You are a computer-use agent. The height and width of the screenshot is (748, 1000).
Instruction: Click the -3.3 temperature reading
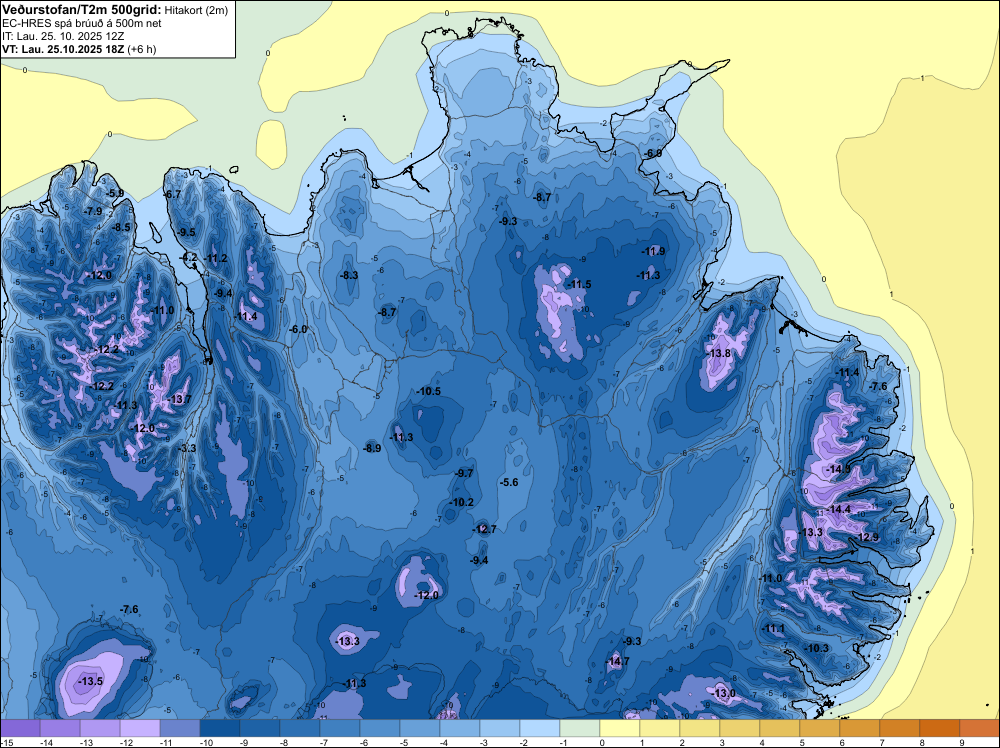pyautogui.click(x=188, y=448)
